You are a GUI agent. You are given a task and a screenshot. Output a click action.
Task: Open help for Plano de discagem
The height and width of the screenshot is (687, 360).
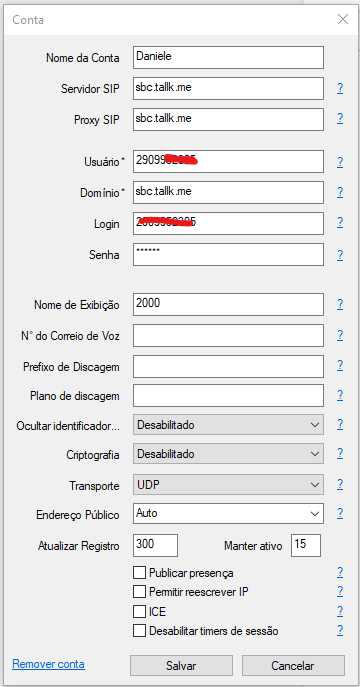coord(340,396)
